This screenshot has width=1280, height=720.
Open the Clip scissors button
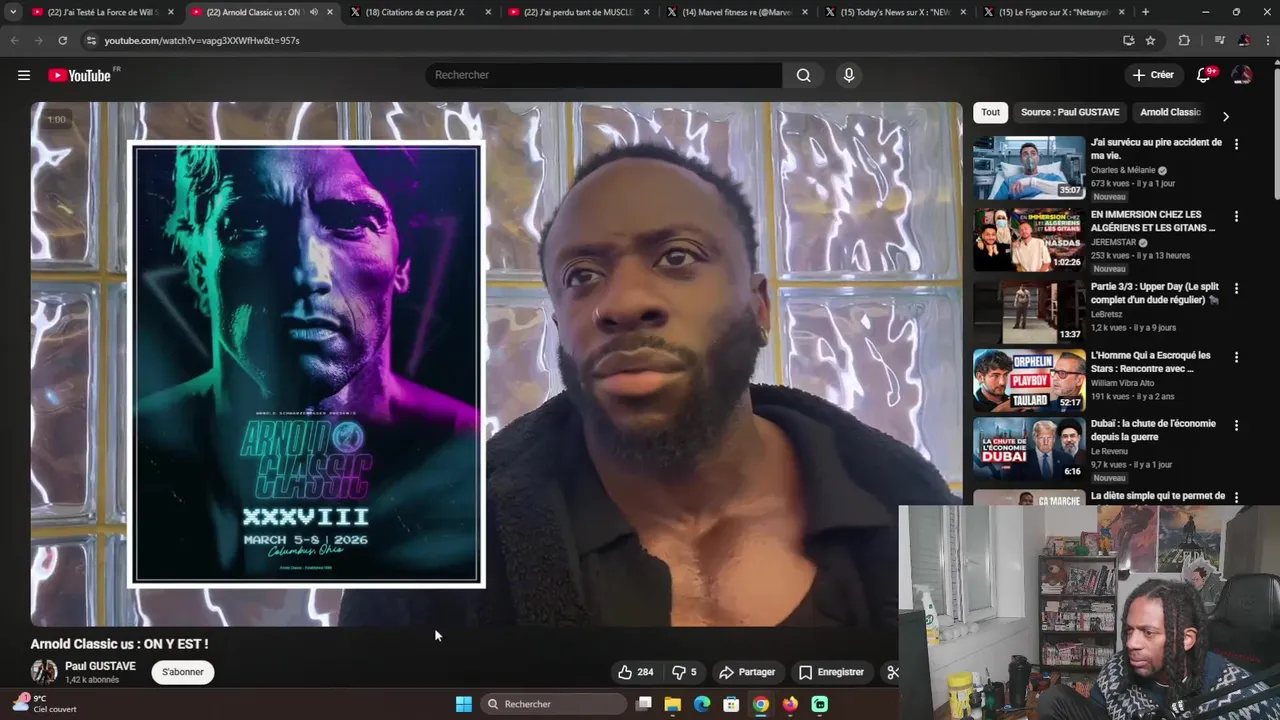[893, 672]
